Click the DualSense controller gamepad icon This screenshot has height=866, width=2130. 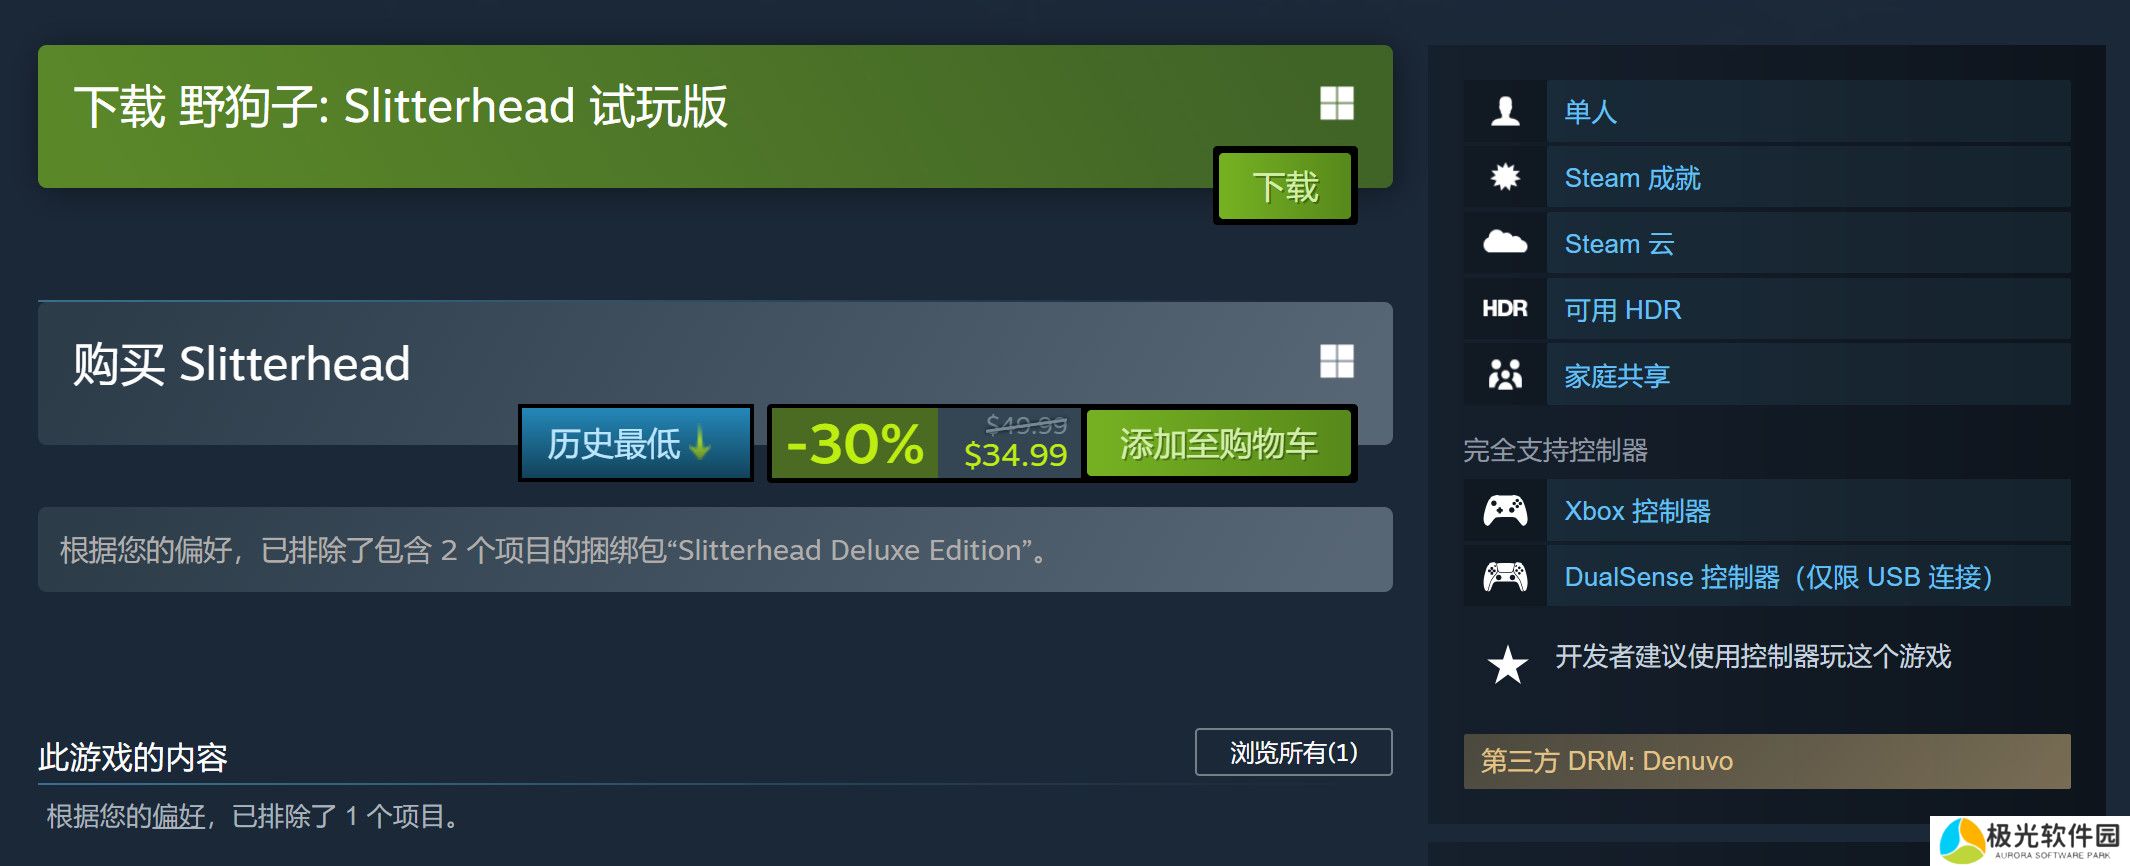point(1505,577)
